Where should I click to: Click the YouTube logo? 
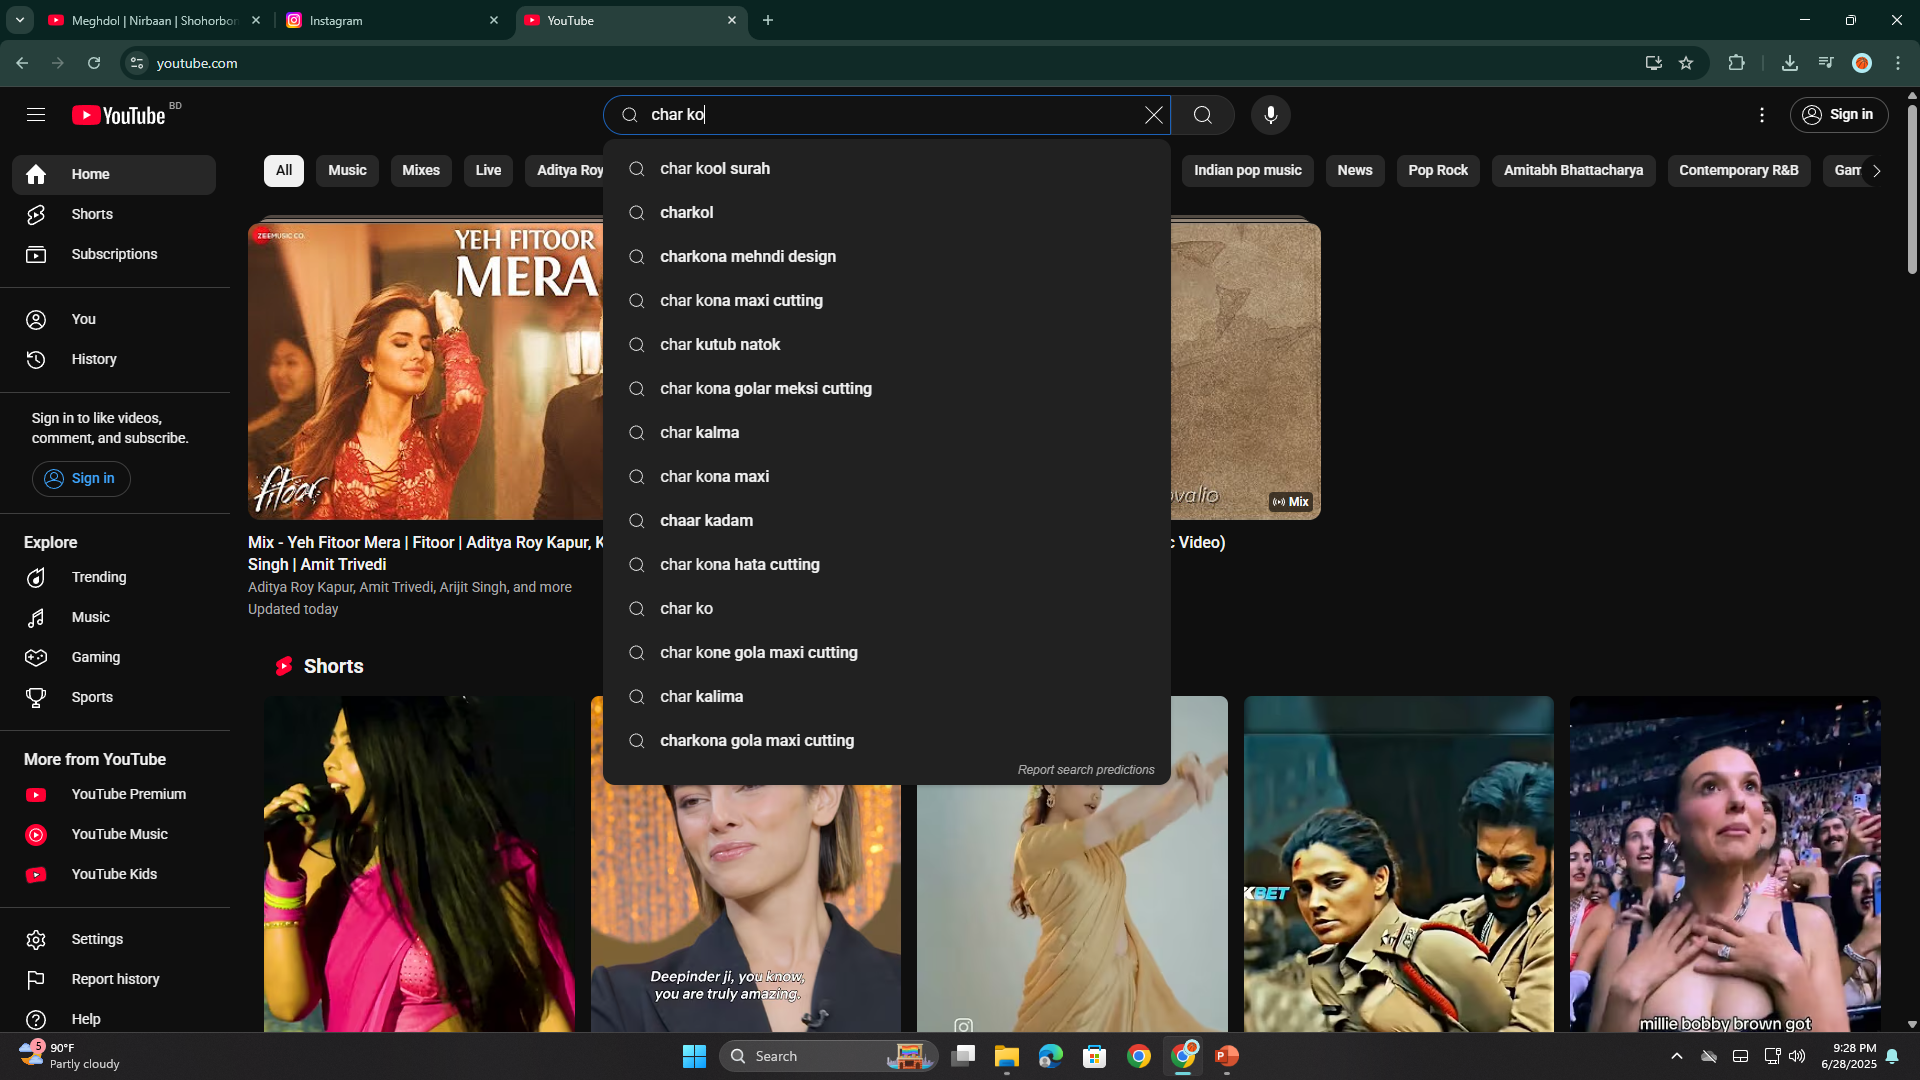pyautogui.click(x=119, y=115)
